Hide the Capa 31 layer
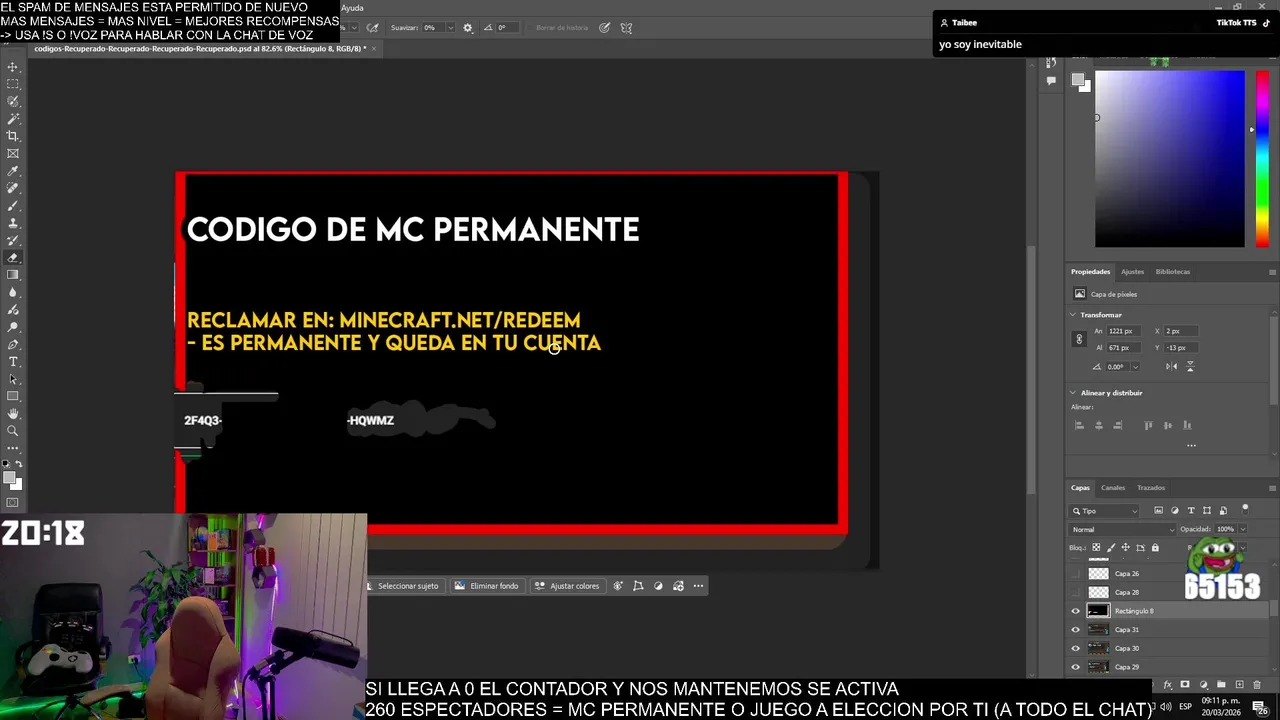 1076,630
